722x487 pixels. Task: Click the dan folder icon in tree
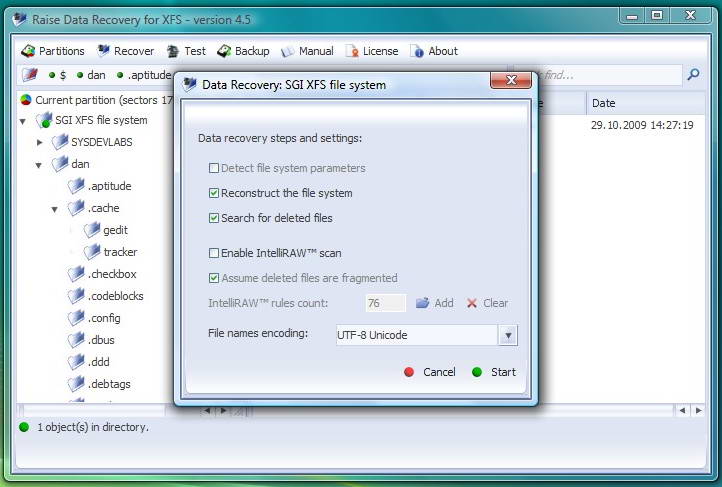click(x=60, y=164)
